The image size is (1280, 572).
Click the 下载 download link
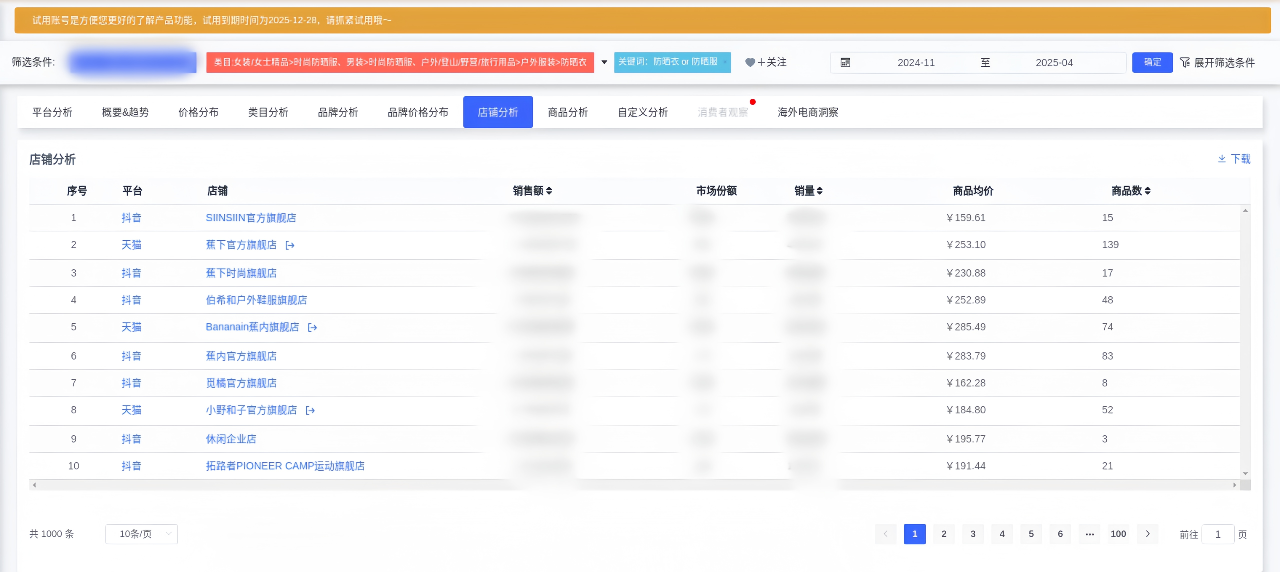pos(1240,159)
